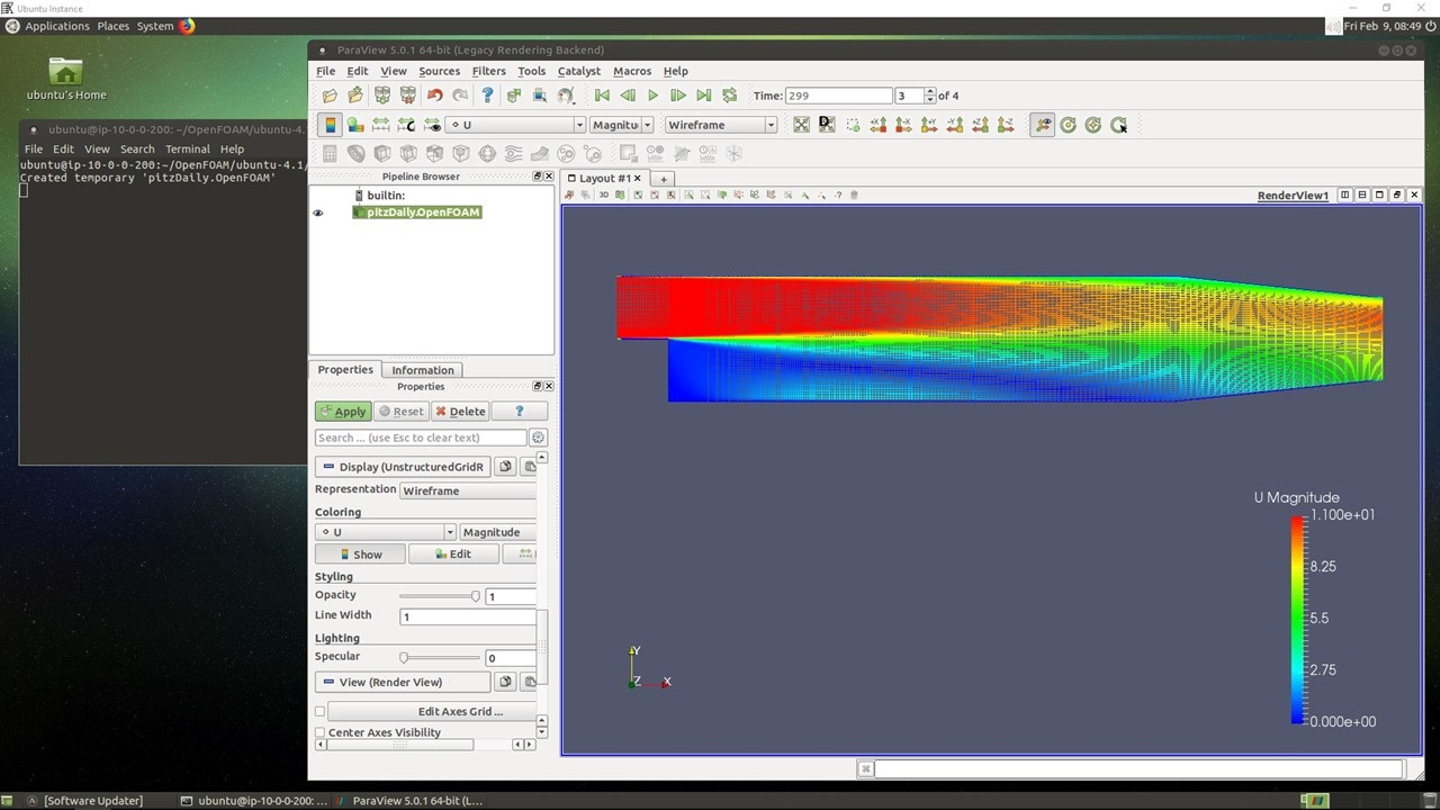This screenshot has height=810, width=1440.
Task: Click the Opacity slider
Action: click(439, 596)
